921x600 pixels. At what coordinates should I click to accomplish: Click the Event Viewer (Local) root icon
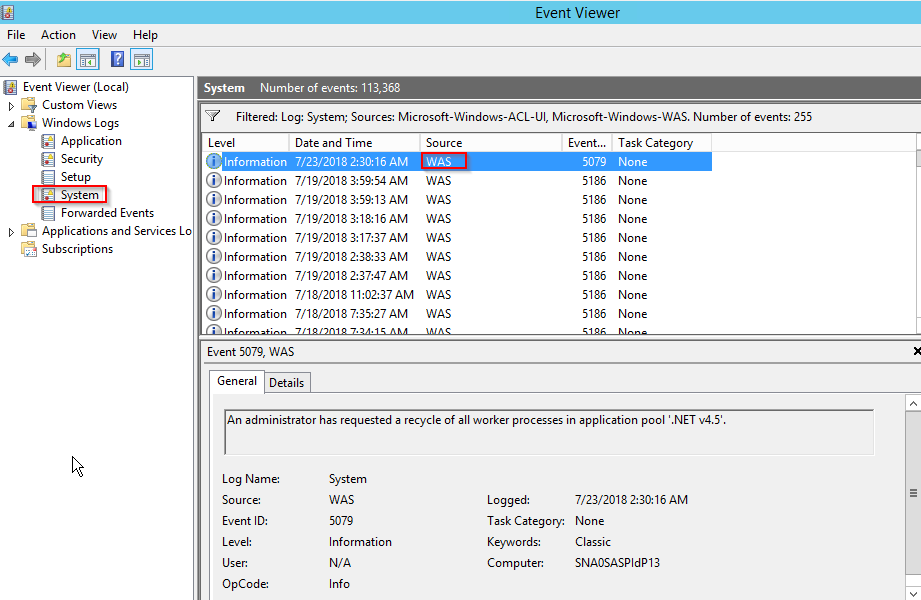click(10, 88)
